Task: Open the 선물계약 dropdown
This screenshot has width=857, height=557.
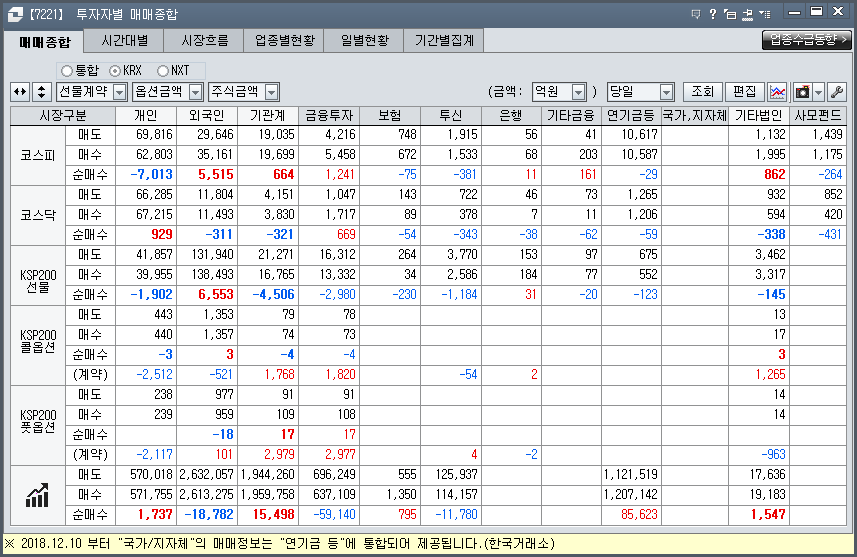Action: click(92, 92)
